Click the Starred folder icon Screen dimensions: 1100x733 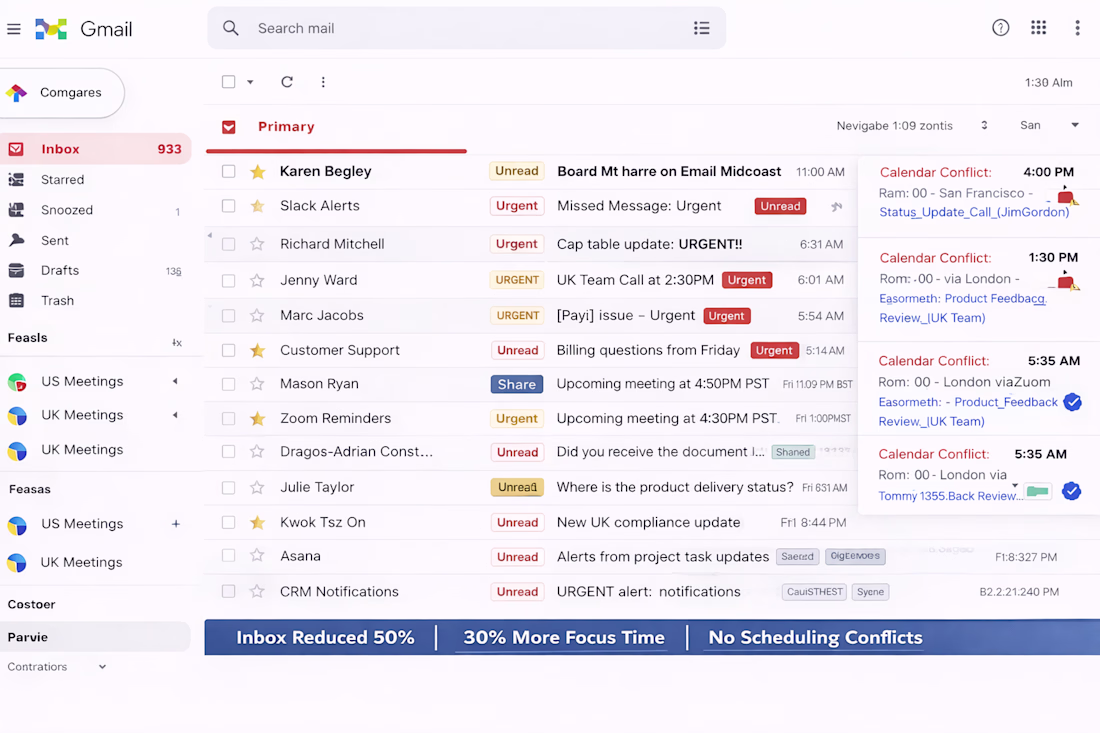(16, 180)
